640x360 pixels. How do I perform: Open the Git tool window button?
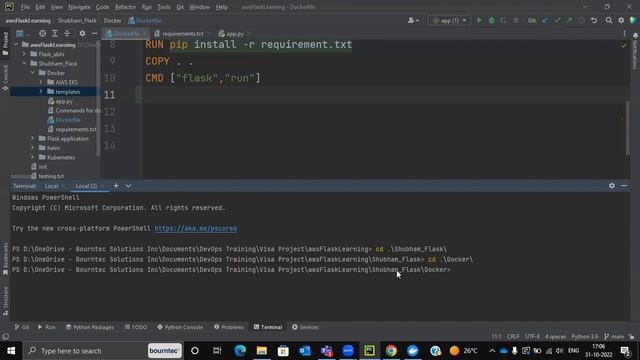(x=22, y=327)
